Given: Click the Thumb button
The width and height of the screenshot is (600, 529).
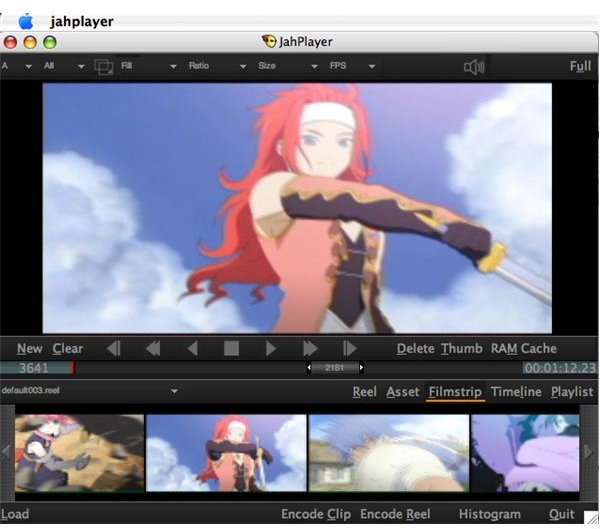Looking at the screenshot, I should [461, 349].
